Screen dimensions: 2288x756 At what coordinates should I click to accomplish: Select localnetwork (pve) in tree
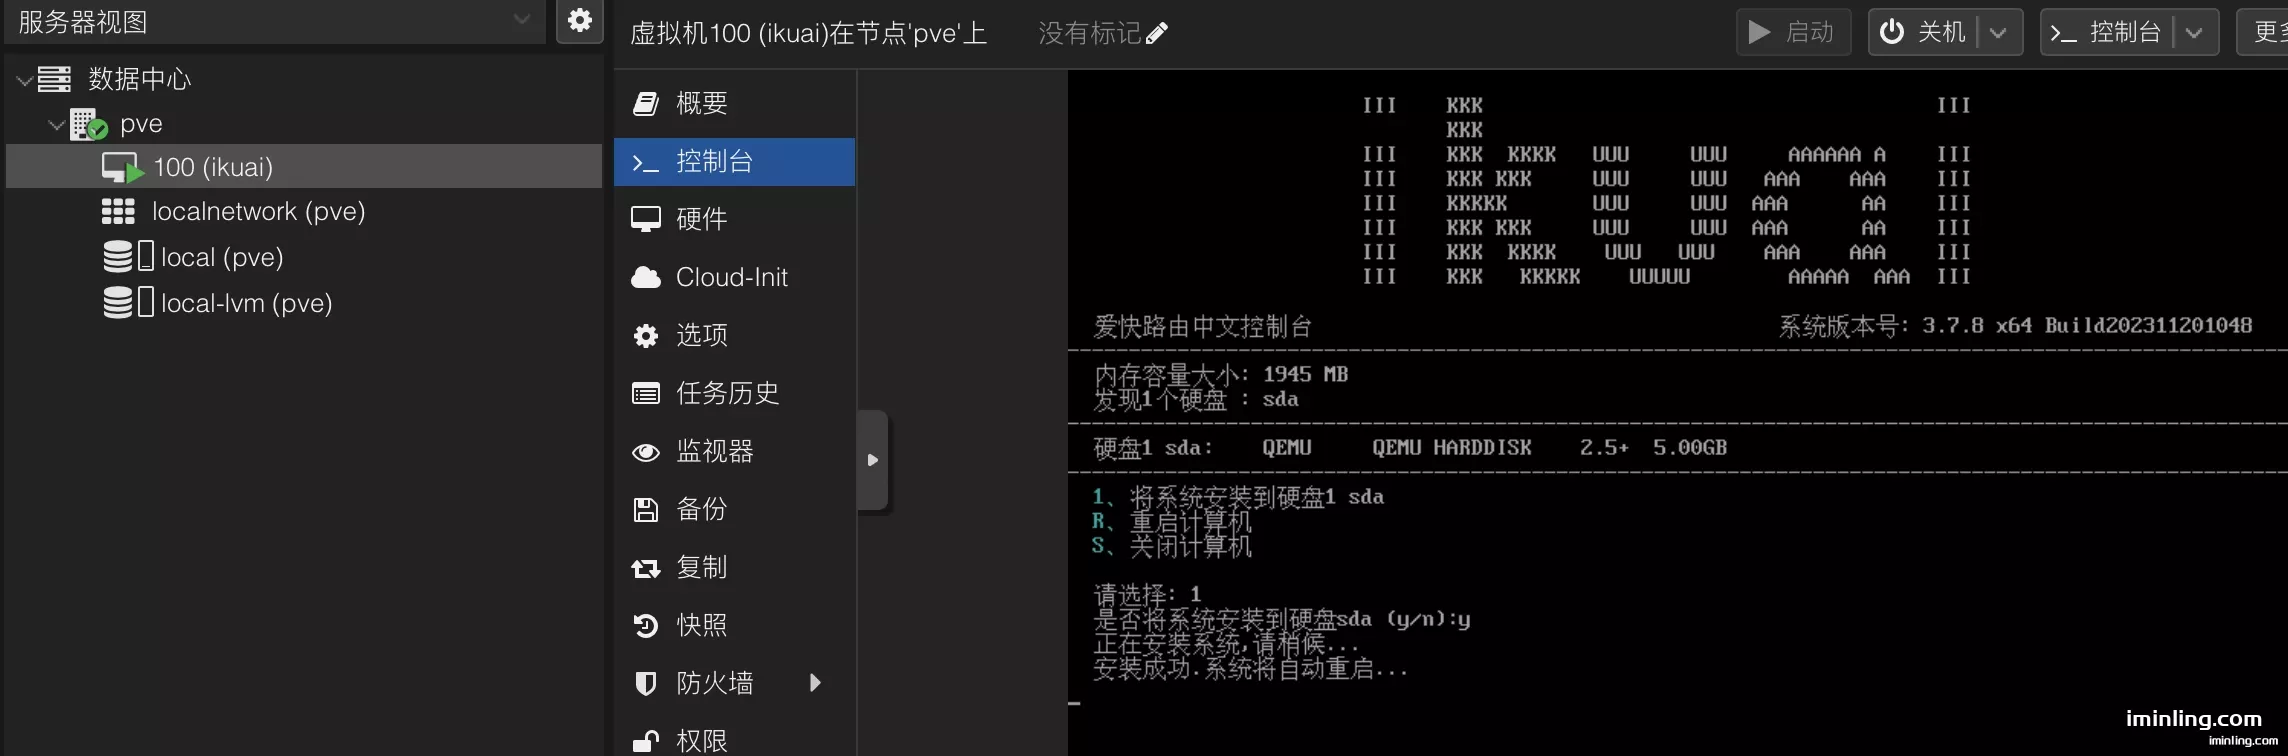(258, 212)
